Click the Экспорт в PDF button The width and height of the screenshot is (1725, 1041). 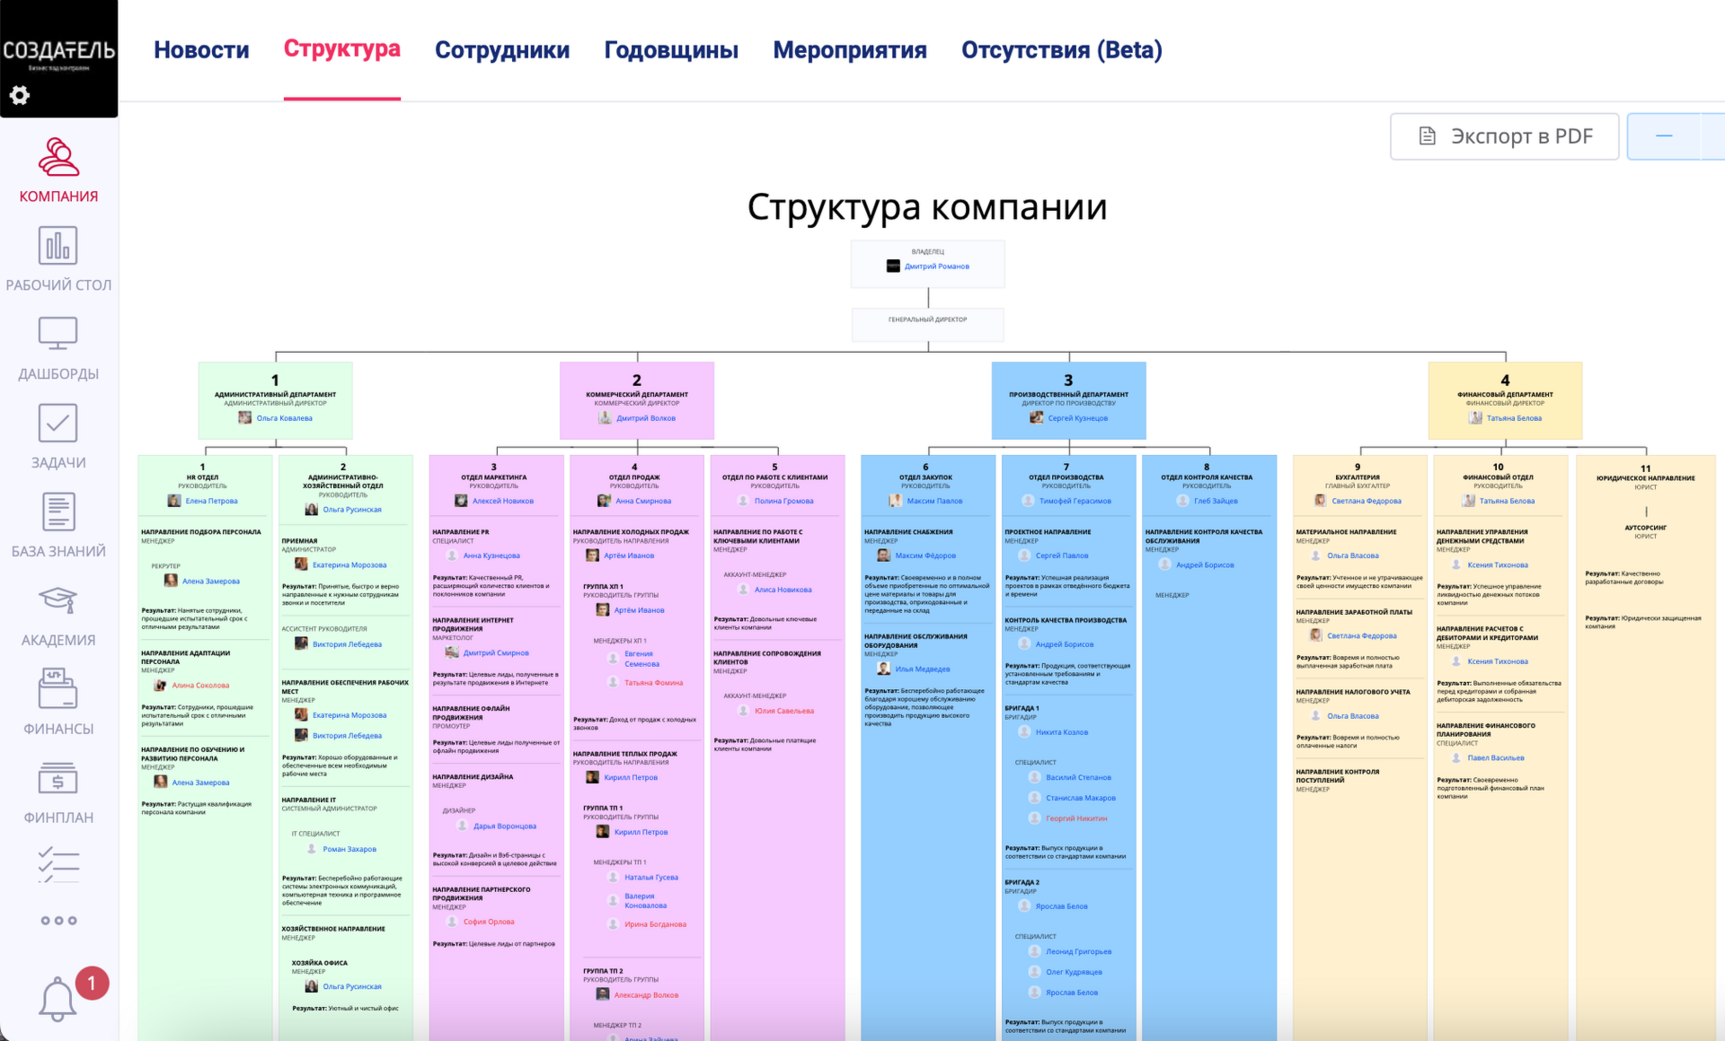(x=1504, y=136)
